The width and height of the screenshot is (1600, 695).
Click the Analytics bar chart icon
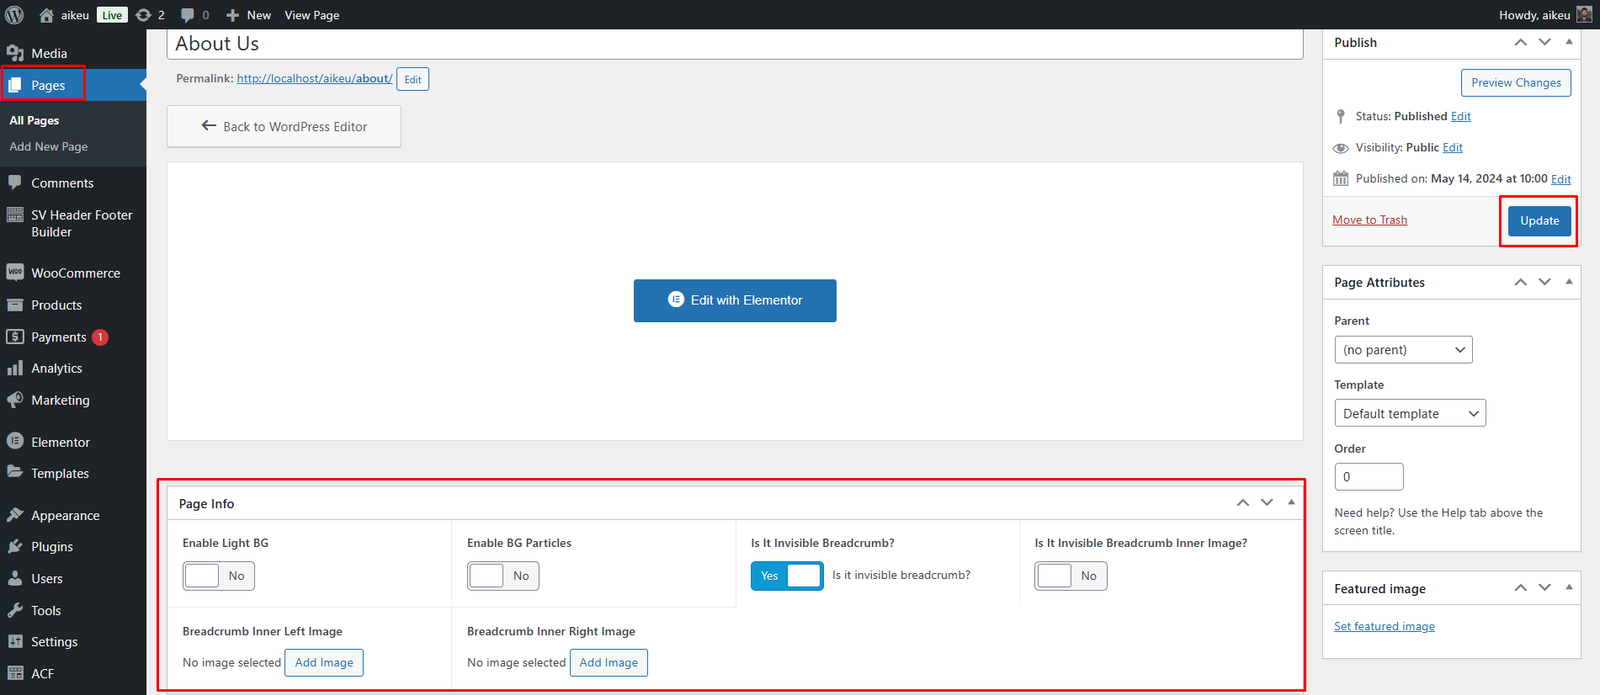tap(15, 368)
